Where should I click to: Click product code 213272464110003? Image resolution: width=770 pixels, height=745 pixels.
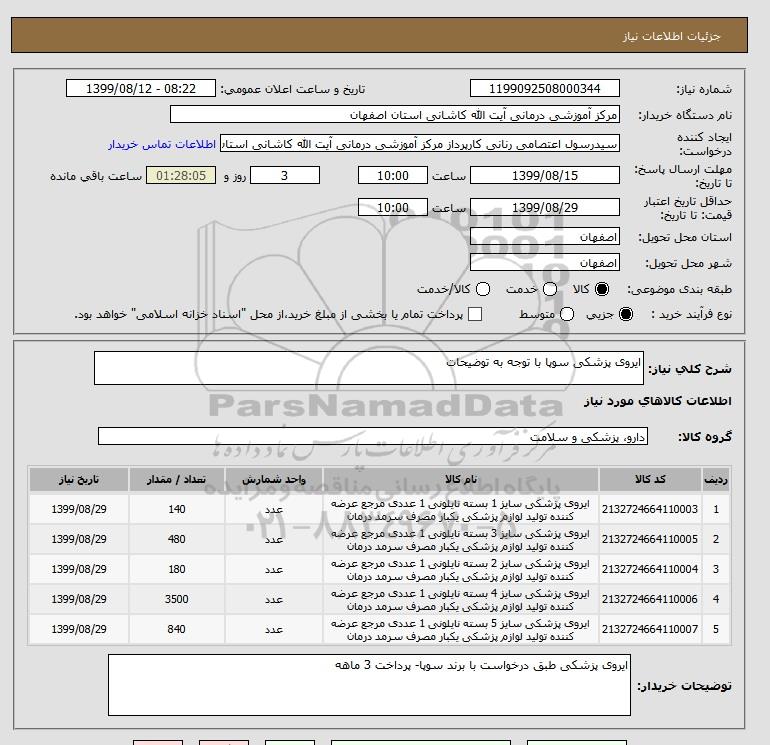[650, 509]
